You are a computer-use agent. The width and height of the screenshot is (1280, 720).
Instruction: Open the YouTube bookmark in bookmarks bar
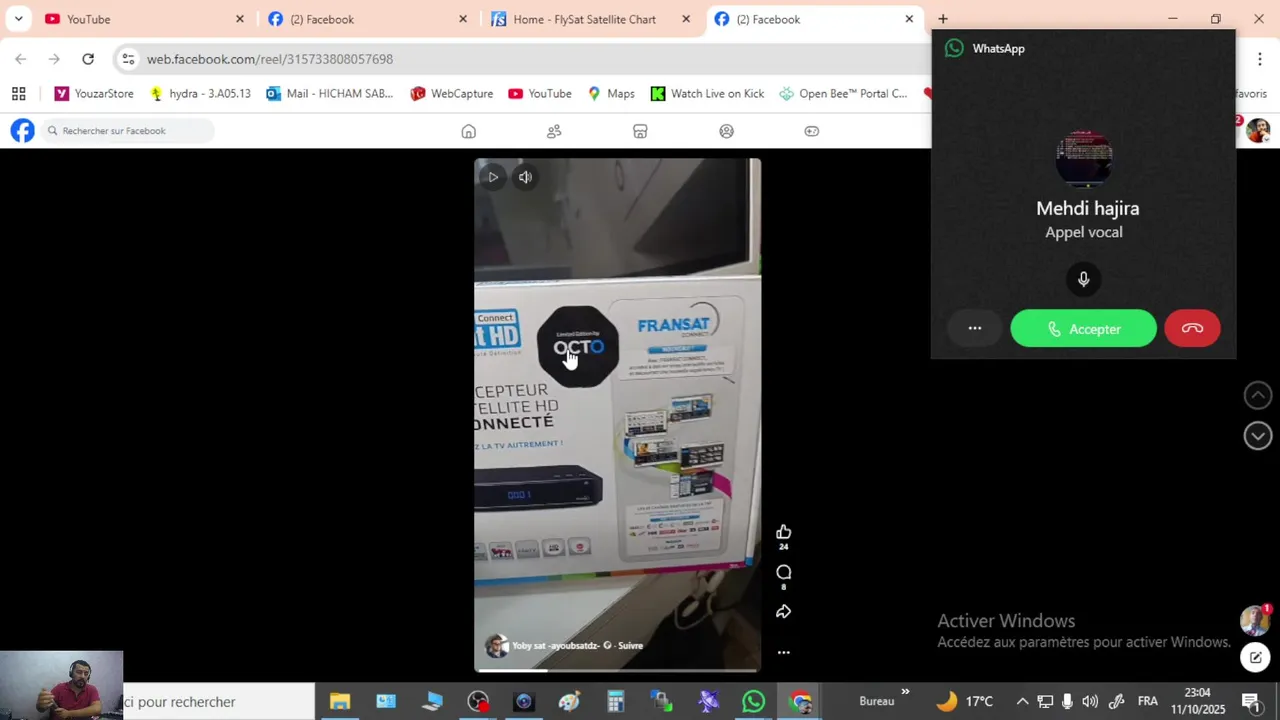(540, 94)
